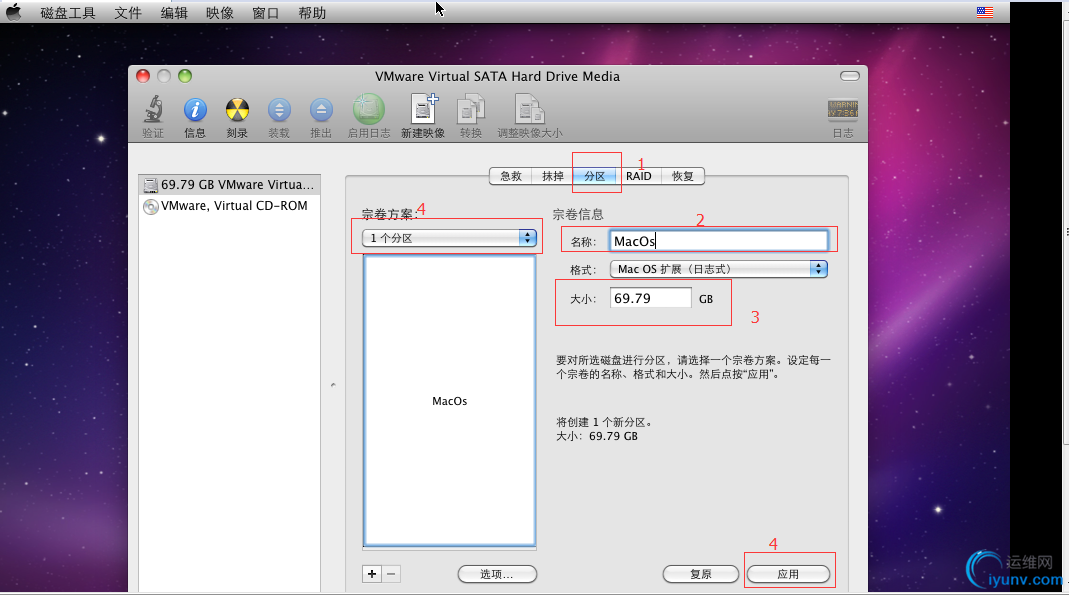Screen dimensions: 1069x596
Task: Remove partition with the minus button
Action: 391,574
